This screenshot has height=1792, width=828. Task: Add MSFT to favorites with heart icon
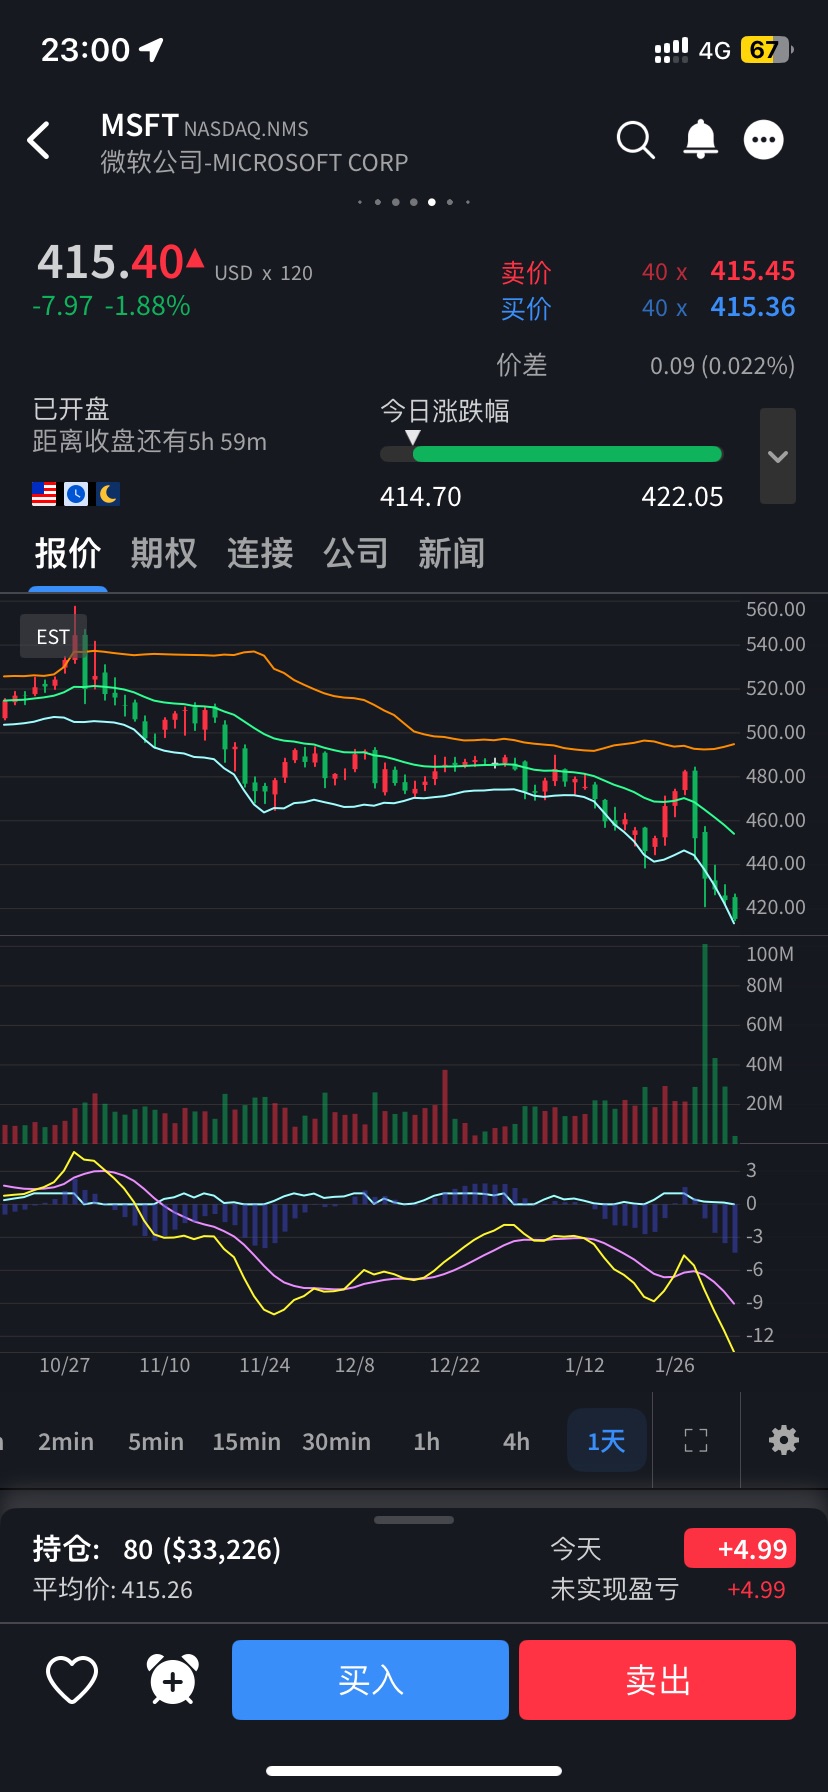[72, 1680]
